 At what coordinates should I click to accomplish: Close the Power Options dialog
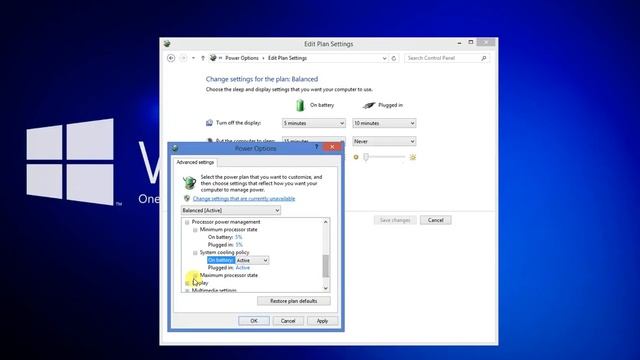tap(332, 147)
